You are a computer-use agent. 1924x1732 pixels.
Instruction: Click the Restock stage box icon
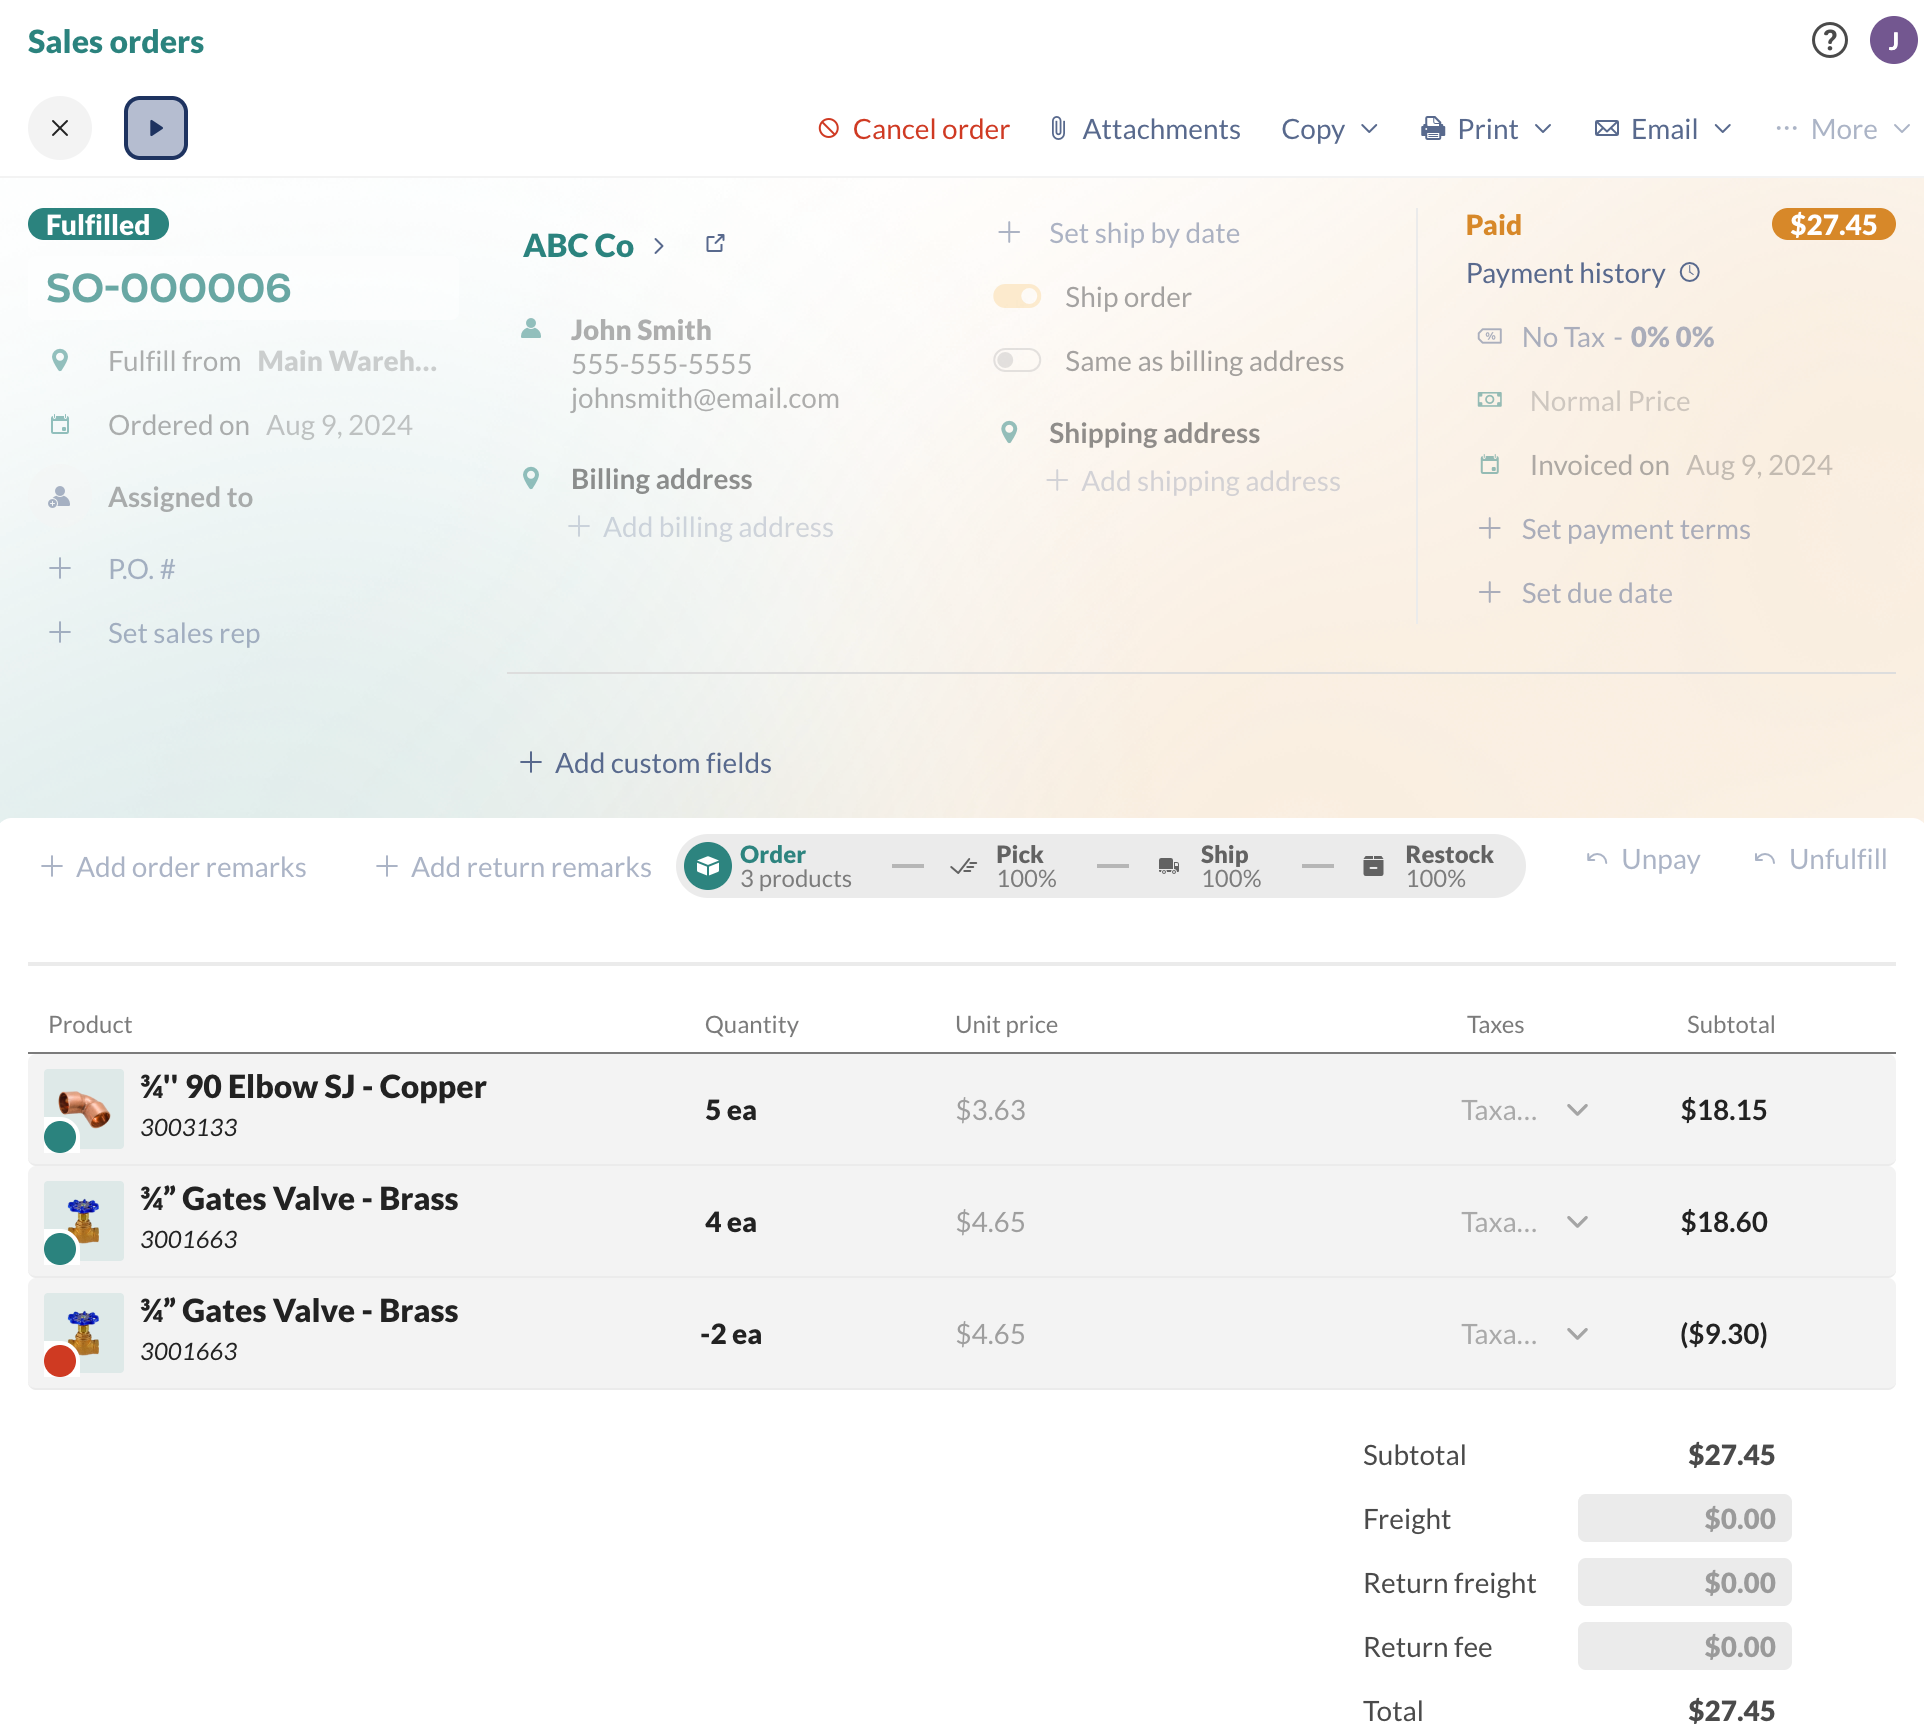pyautogui.click(x=1372, y=866)
